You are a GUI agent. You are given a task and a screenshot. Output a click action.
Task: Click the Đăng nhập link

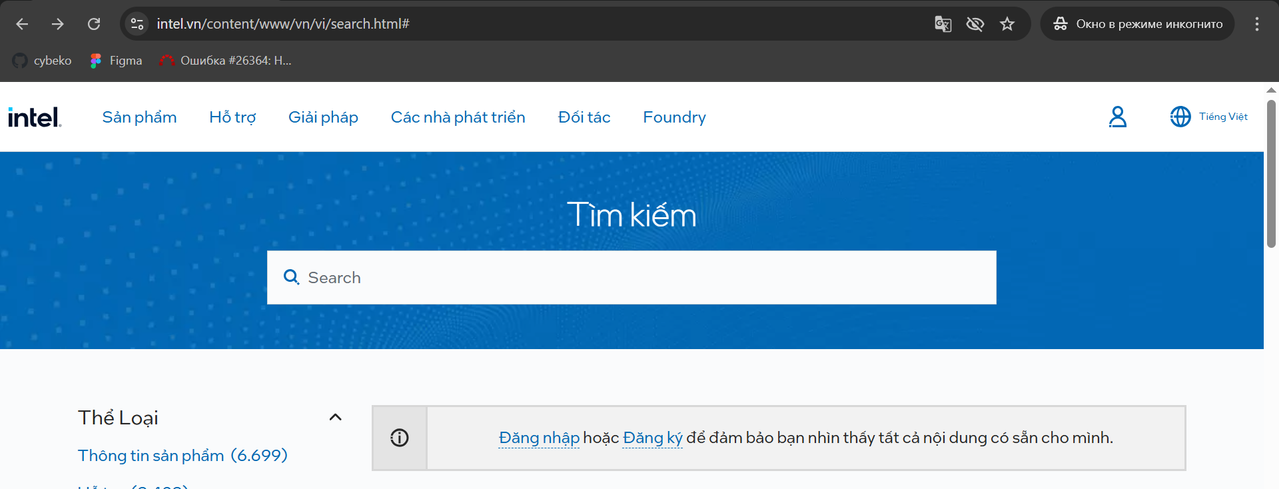click(x=539, y=438)
